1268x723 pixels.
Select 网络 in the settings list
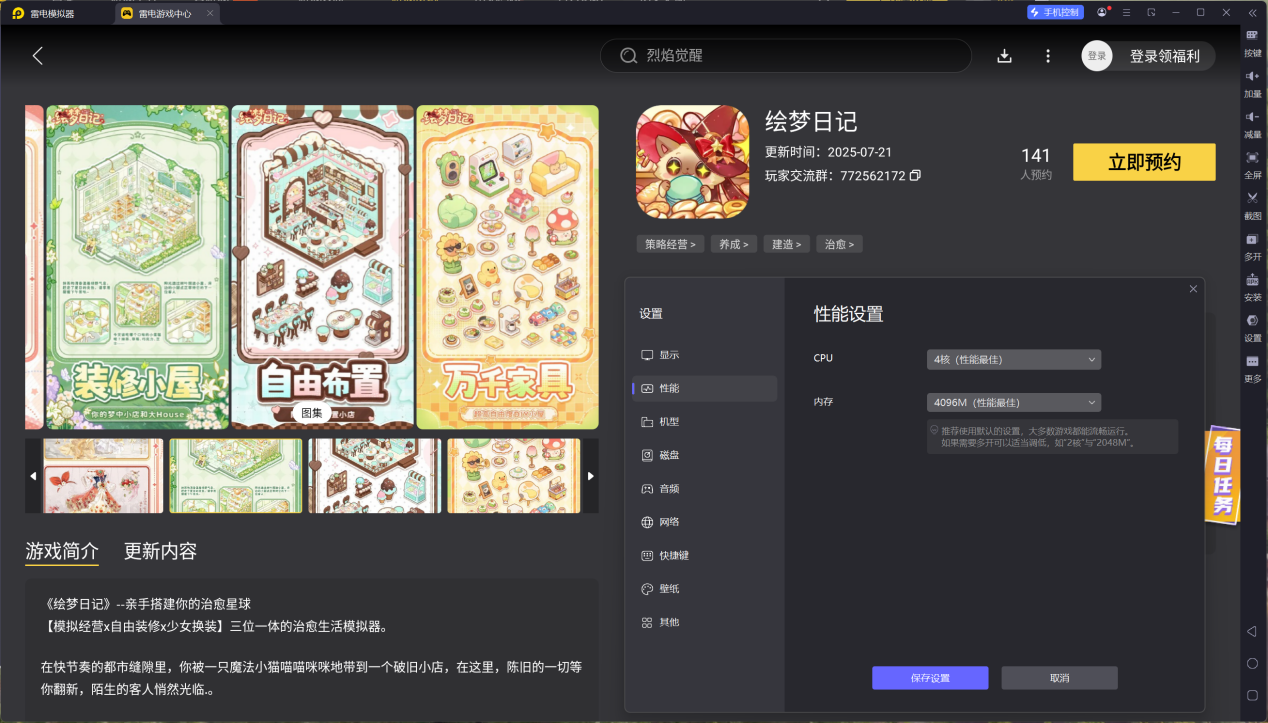coord(705,522)
